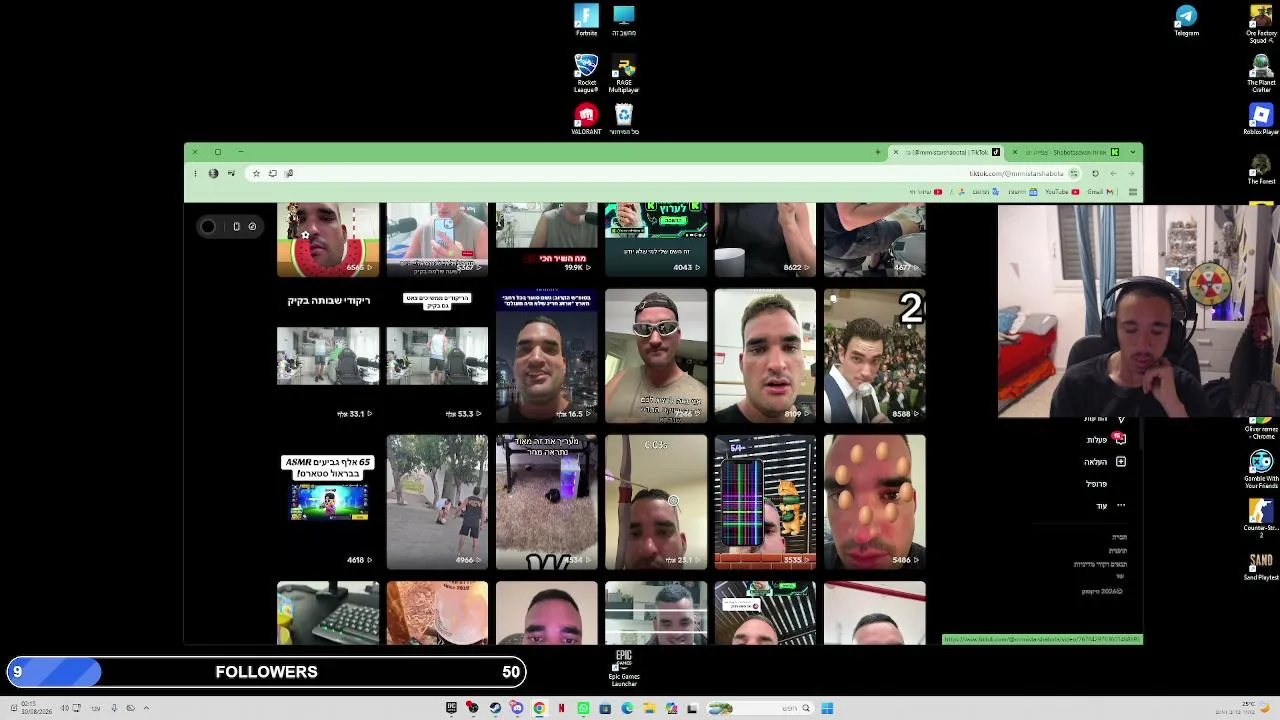The height and width of the screenshot is (720, 1280).
Task: Open the Fortnite desktop shortcut
Action: (x=586, y=20)
